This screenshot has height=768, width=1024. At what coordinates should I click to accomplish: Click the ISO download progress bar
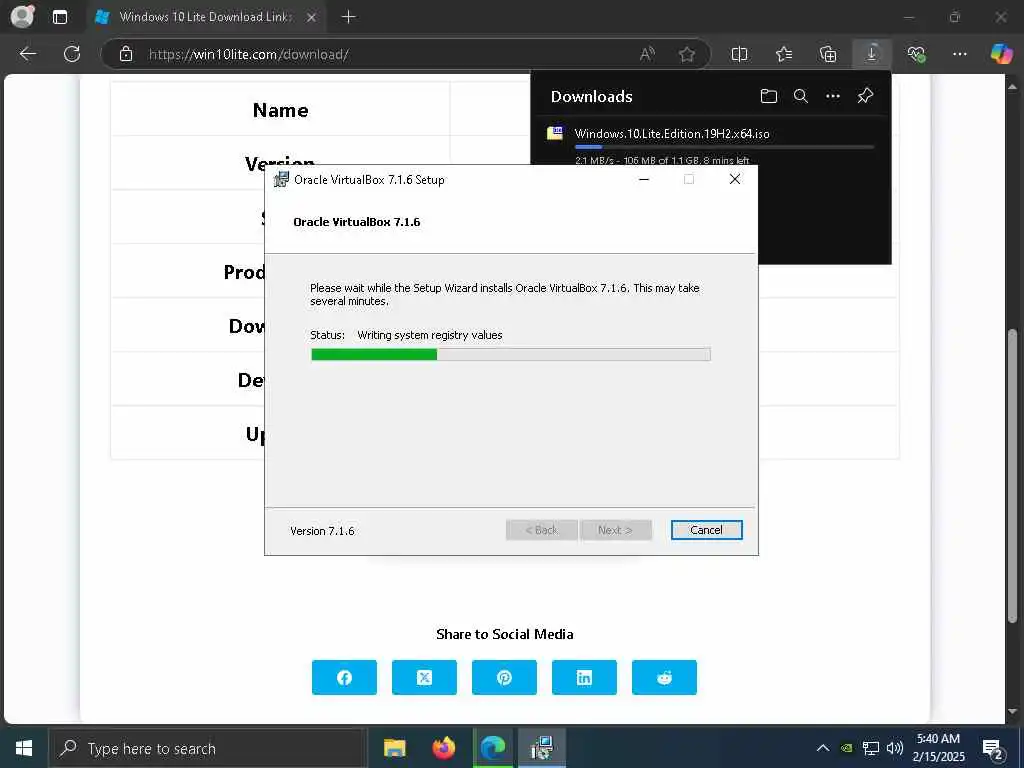[724, 148]
